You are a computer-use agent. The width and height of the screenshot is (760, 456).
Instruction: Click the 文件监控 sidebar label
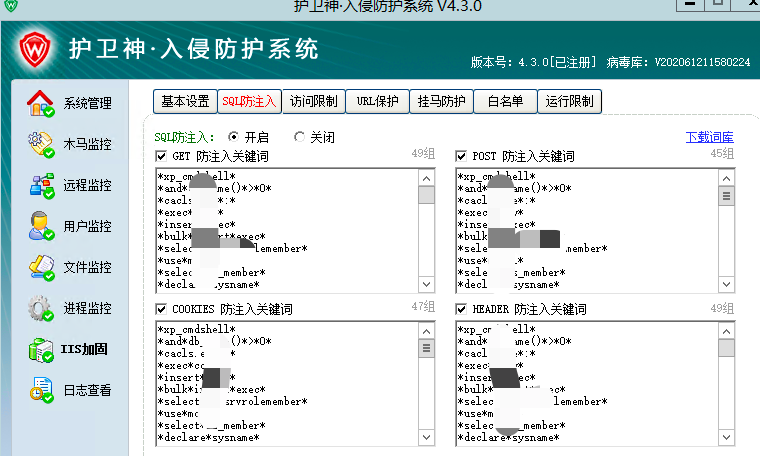[x=88, y=267]
